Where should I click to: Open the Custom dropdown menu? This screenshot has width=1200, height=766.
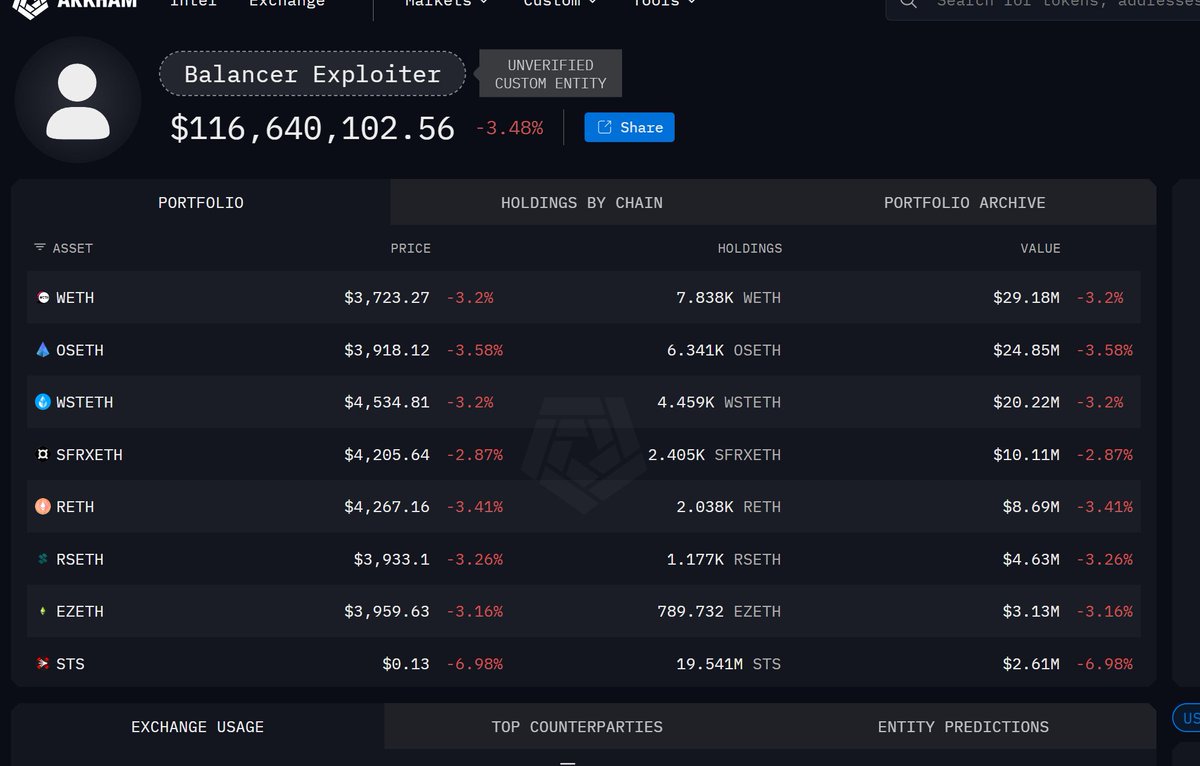560,4
